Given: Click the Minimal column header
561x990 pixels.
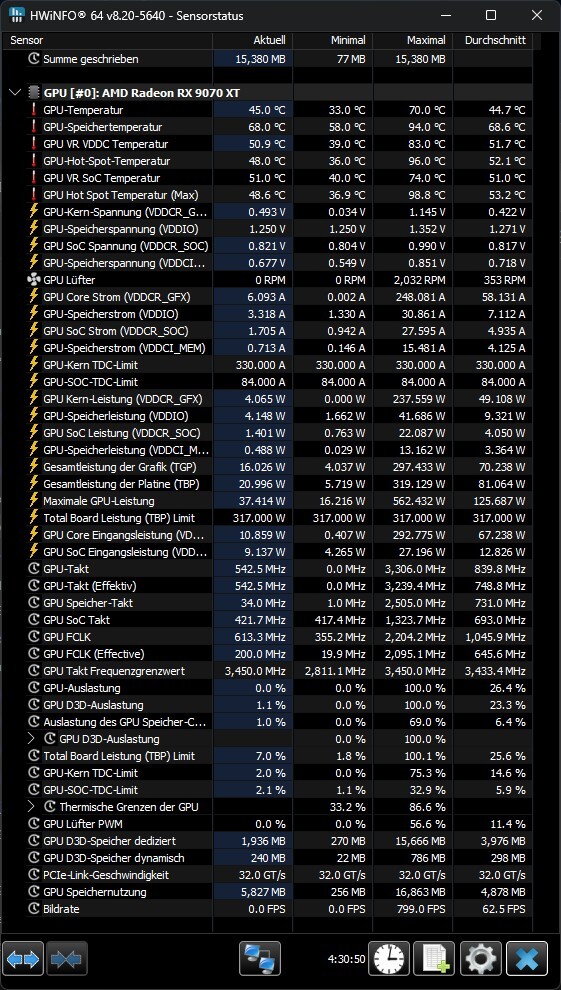Looking at the screenshot, I should (x=333, y=40).
